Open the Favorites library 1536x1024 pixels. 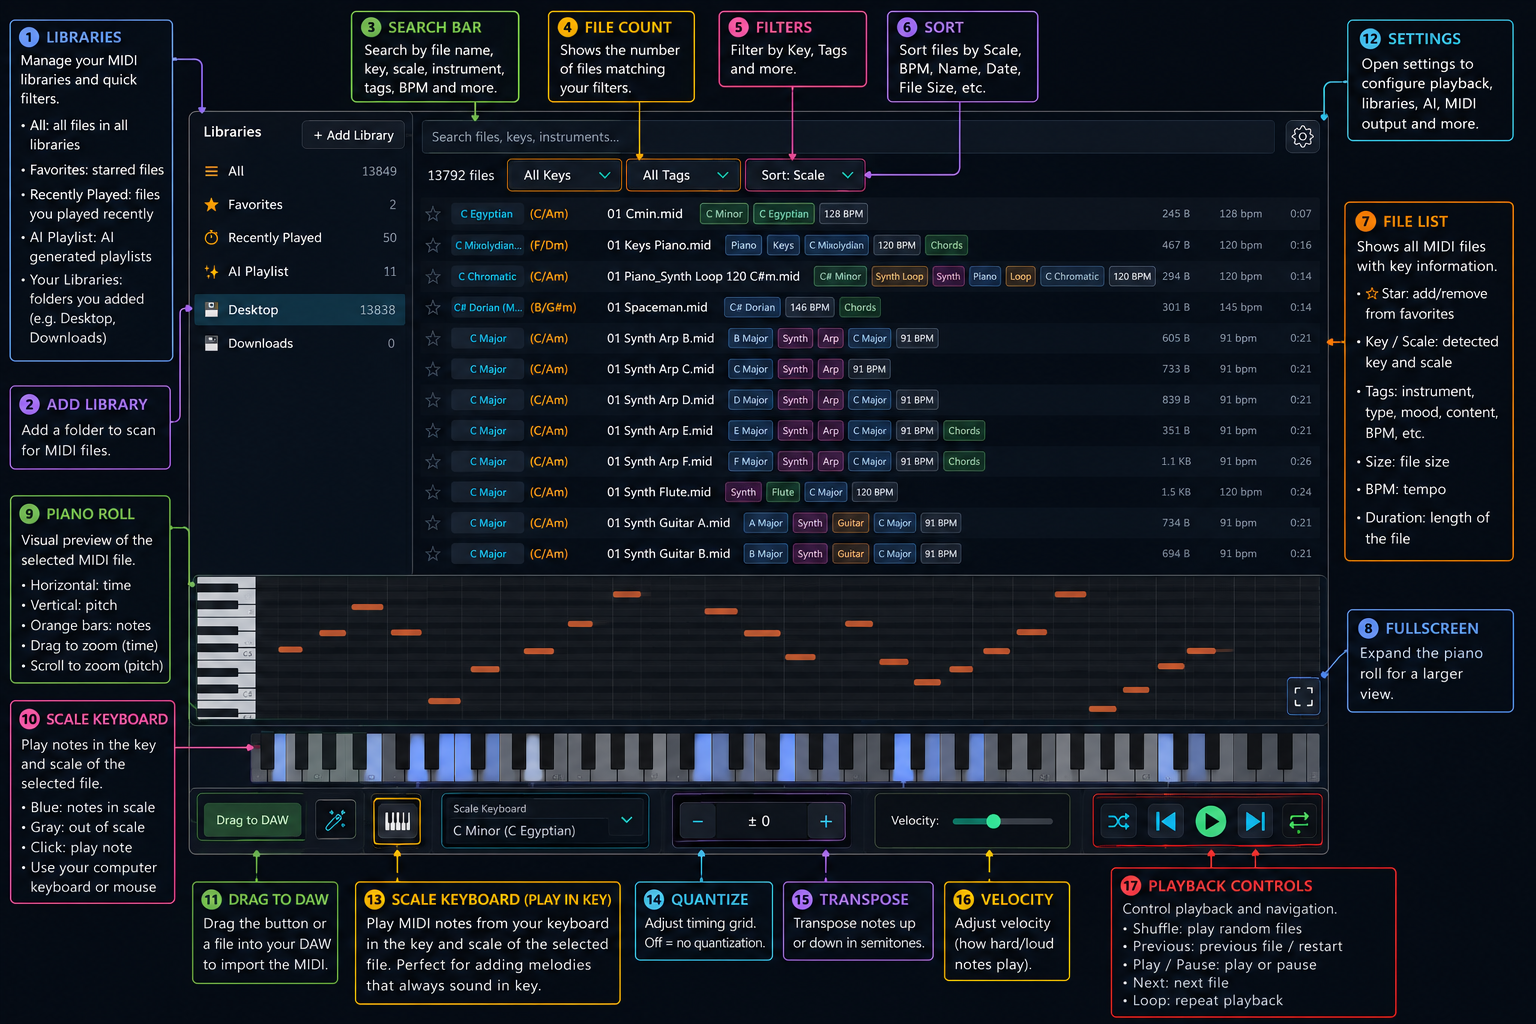point(300,204)
